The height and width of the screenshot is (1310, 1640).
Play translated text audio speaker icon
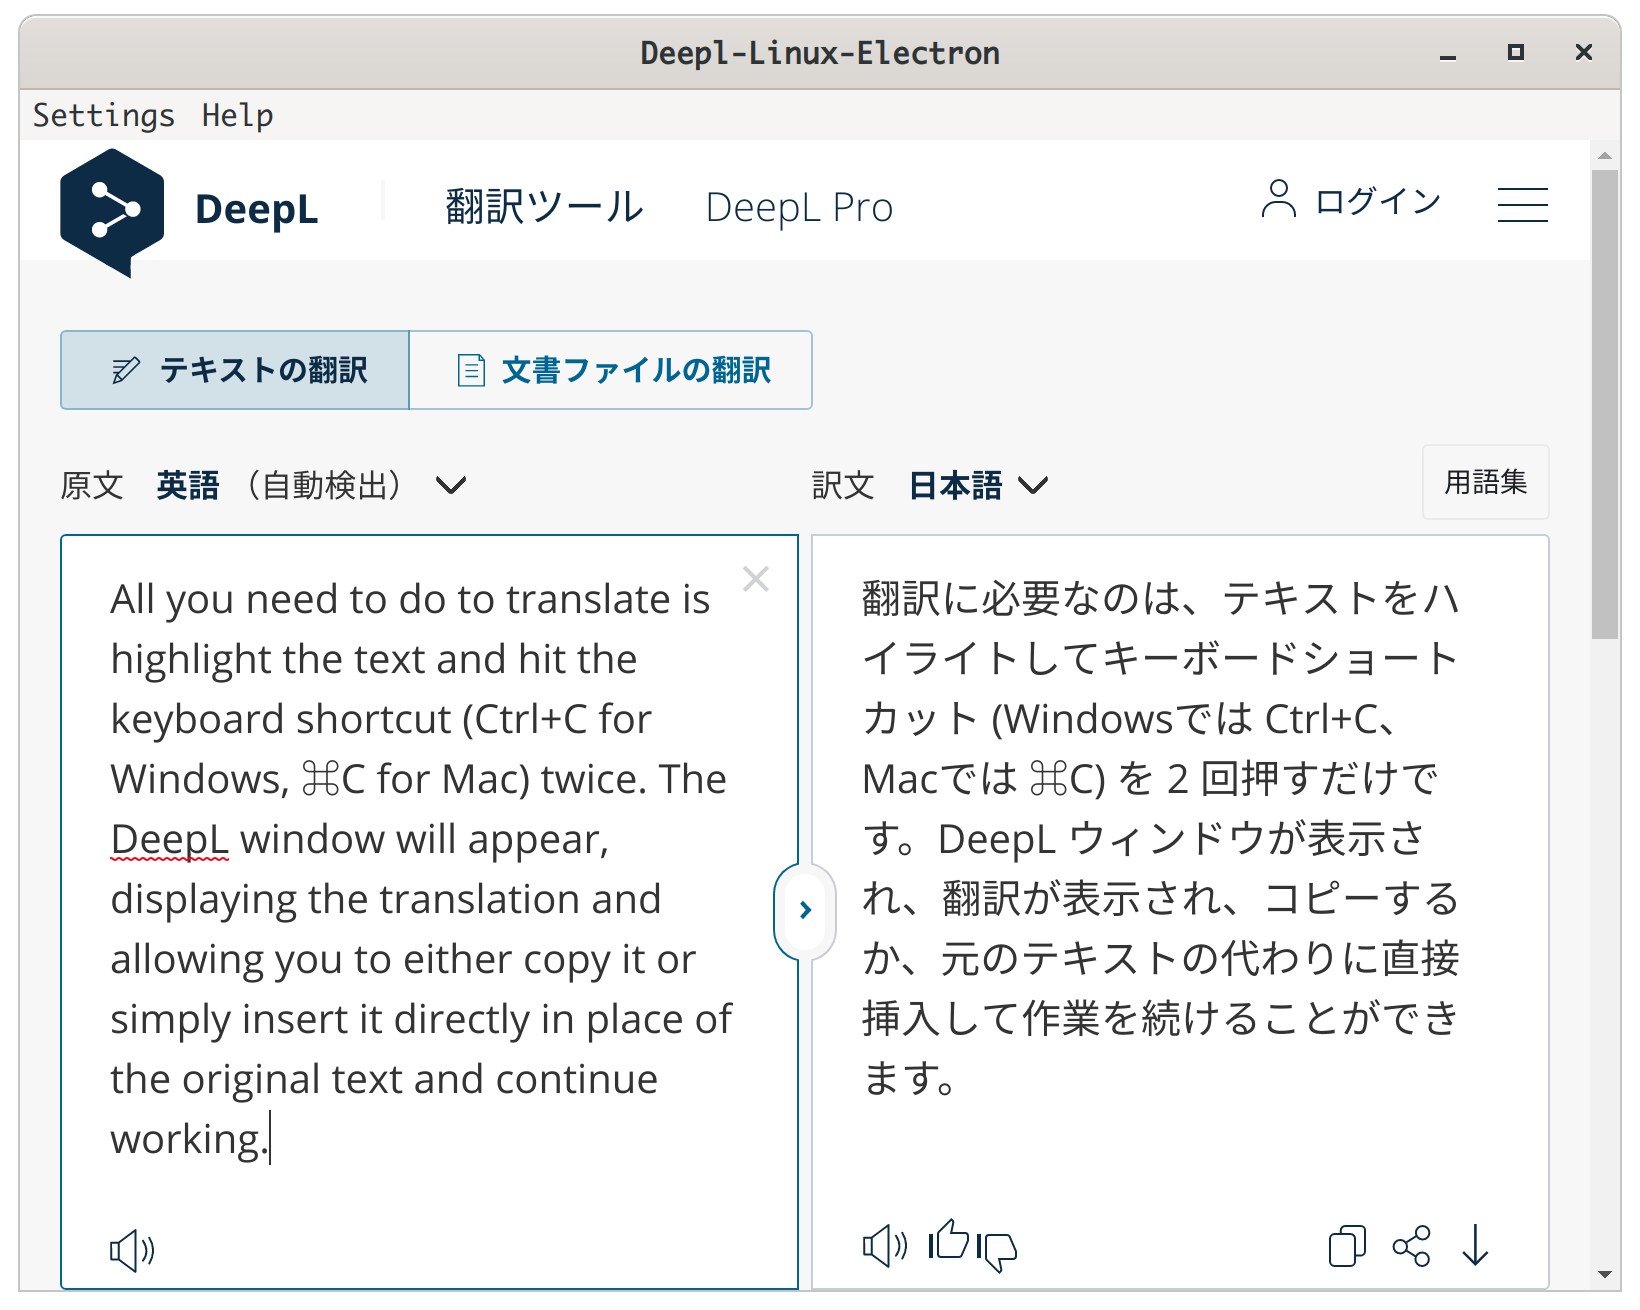pyautogui.click(x=885, y=1246)
